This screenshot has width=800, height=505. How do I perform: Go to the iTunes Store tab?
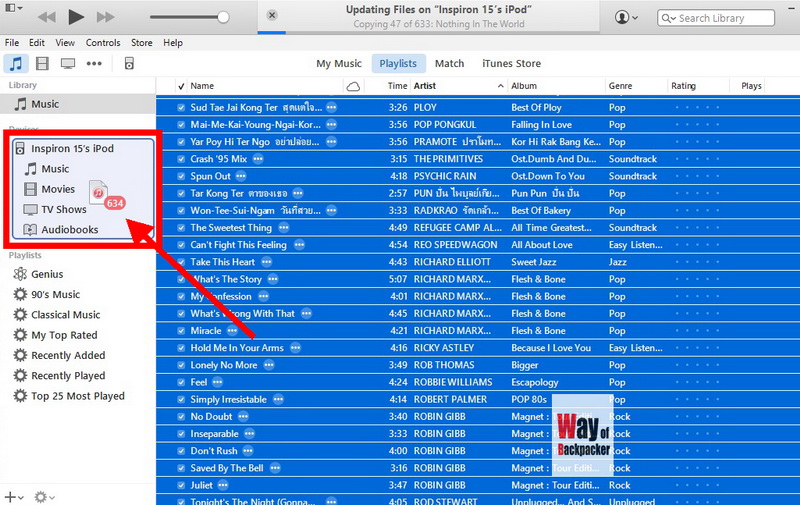(x=511, y=64)
